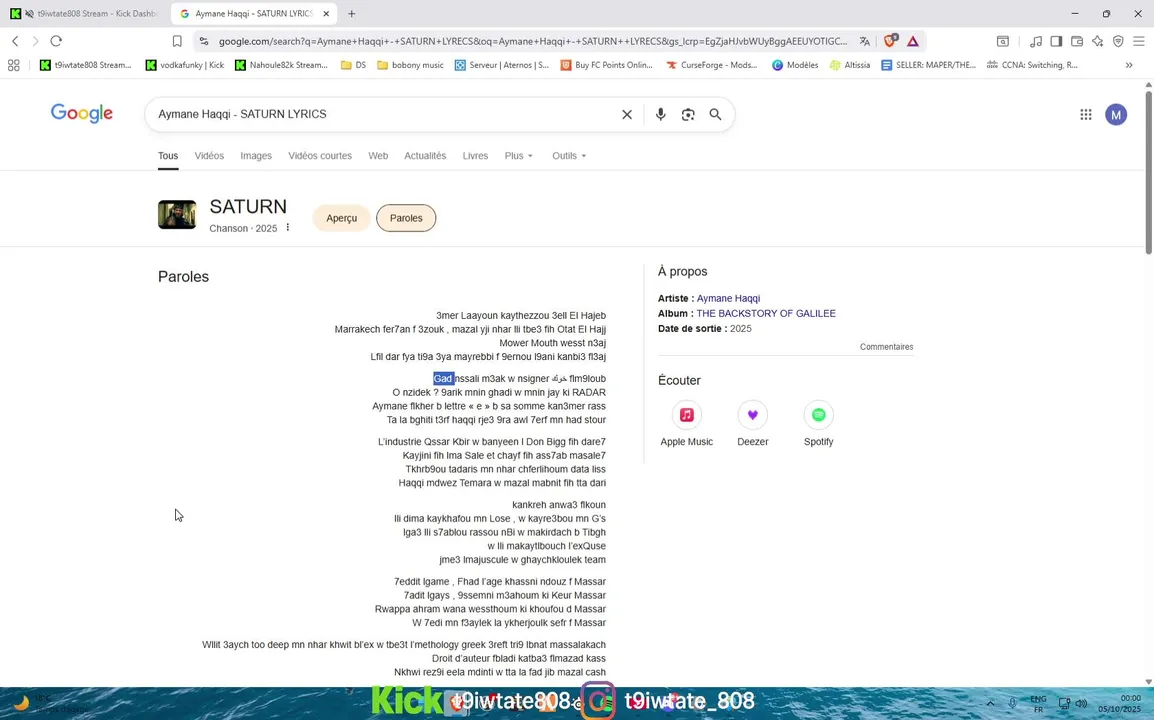Listen on Deezer
Viewport: 1154px width, 720px height.
point(752,424)
